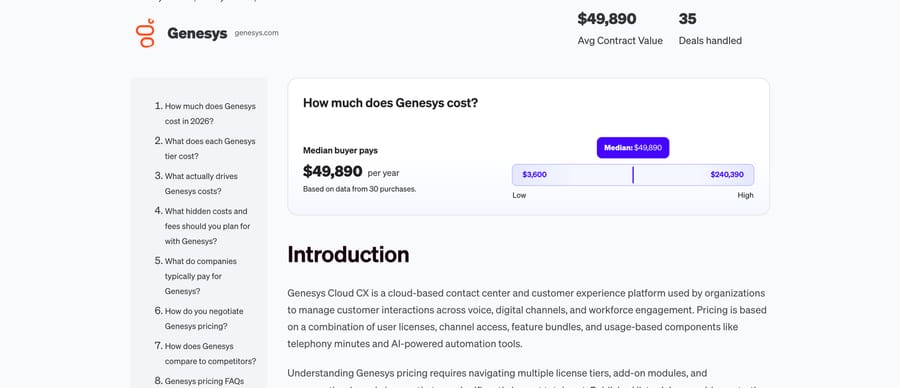900x388 pixels.
Task: Click the 'Median: $49,890' tooltip badge
Action: point(633,148)
